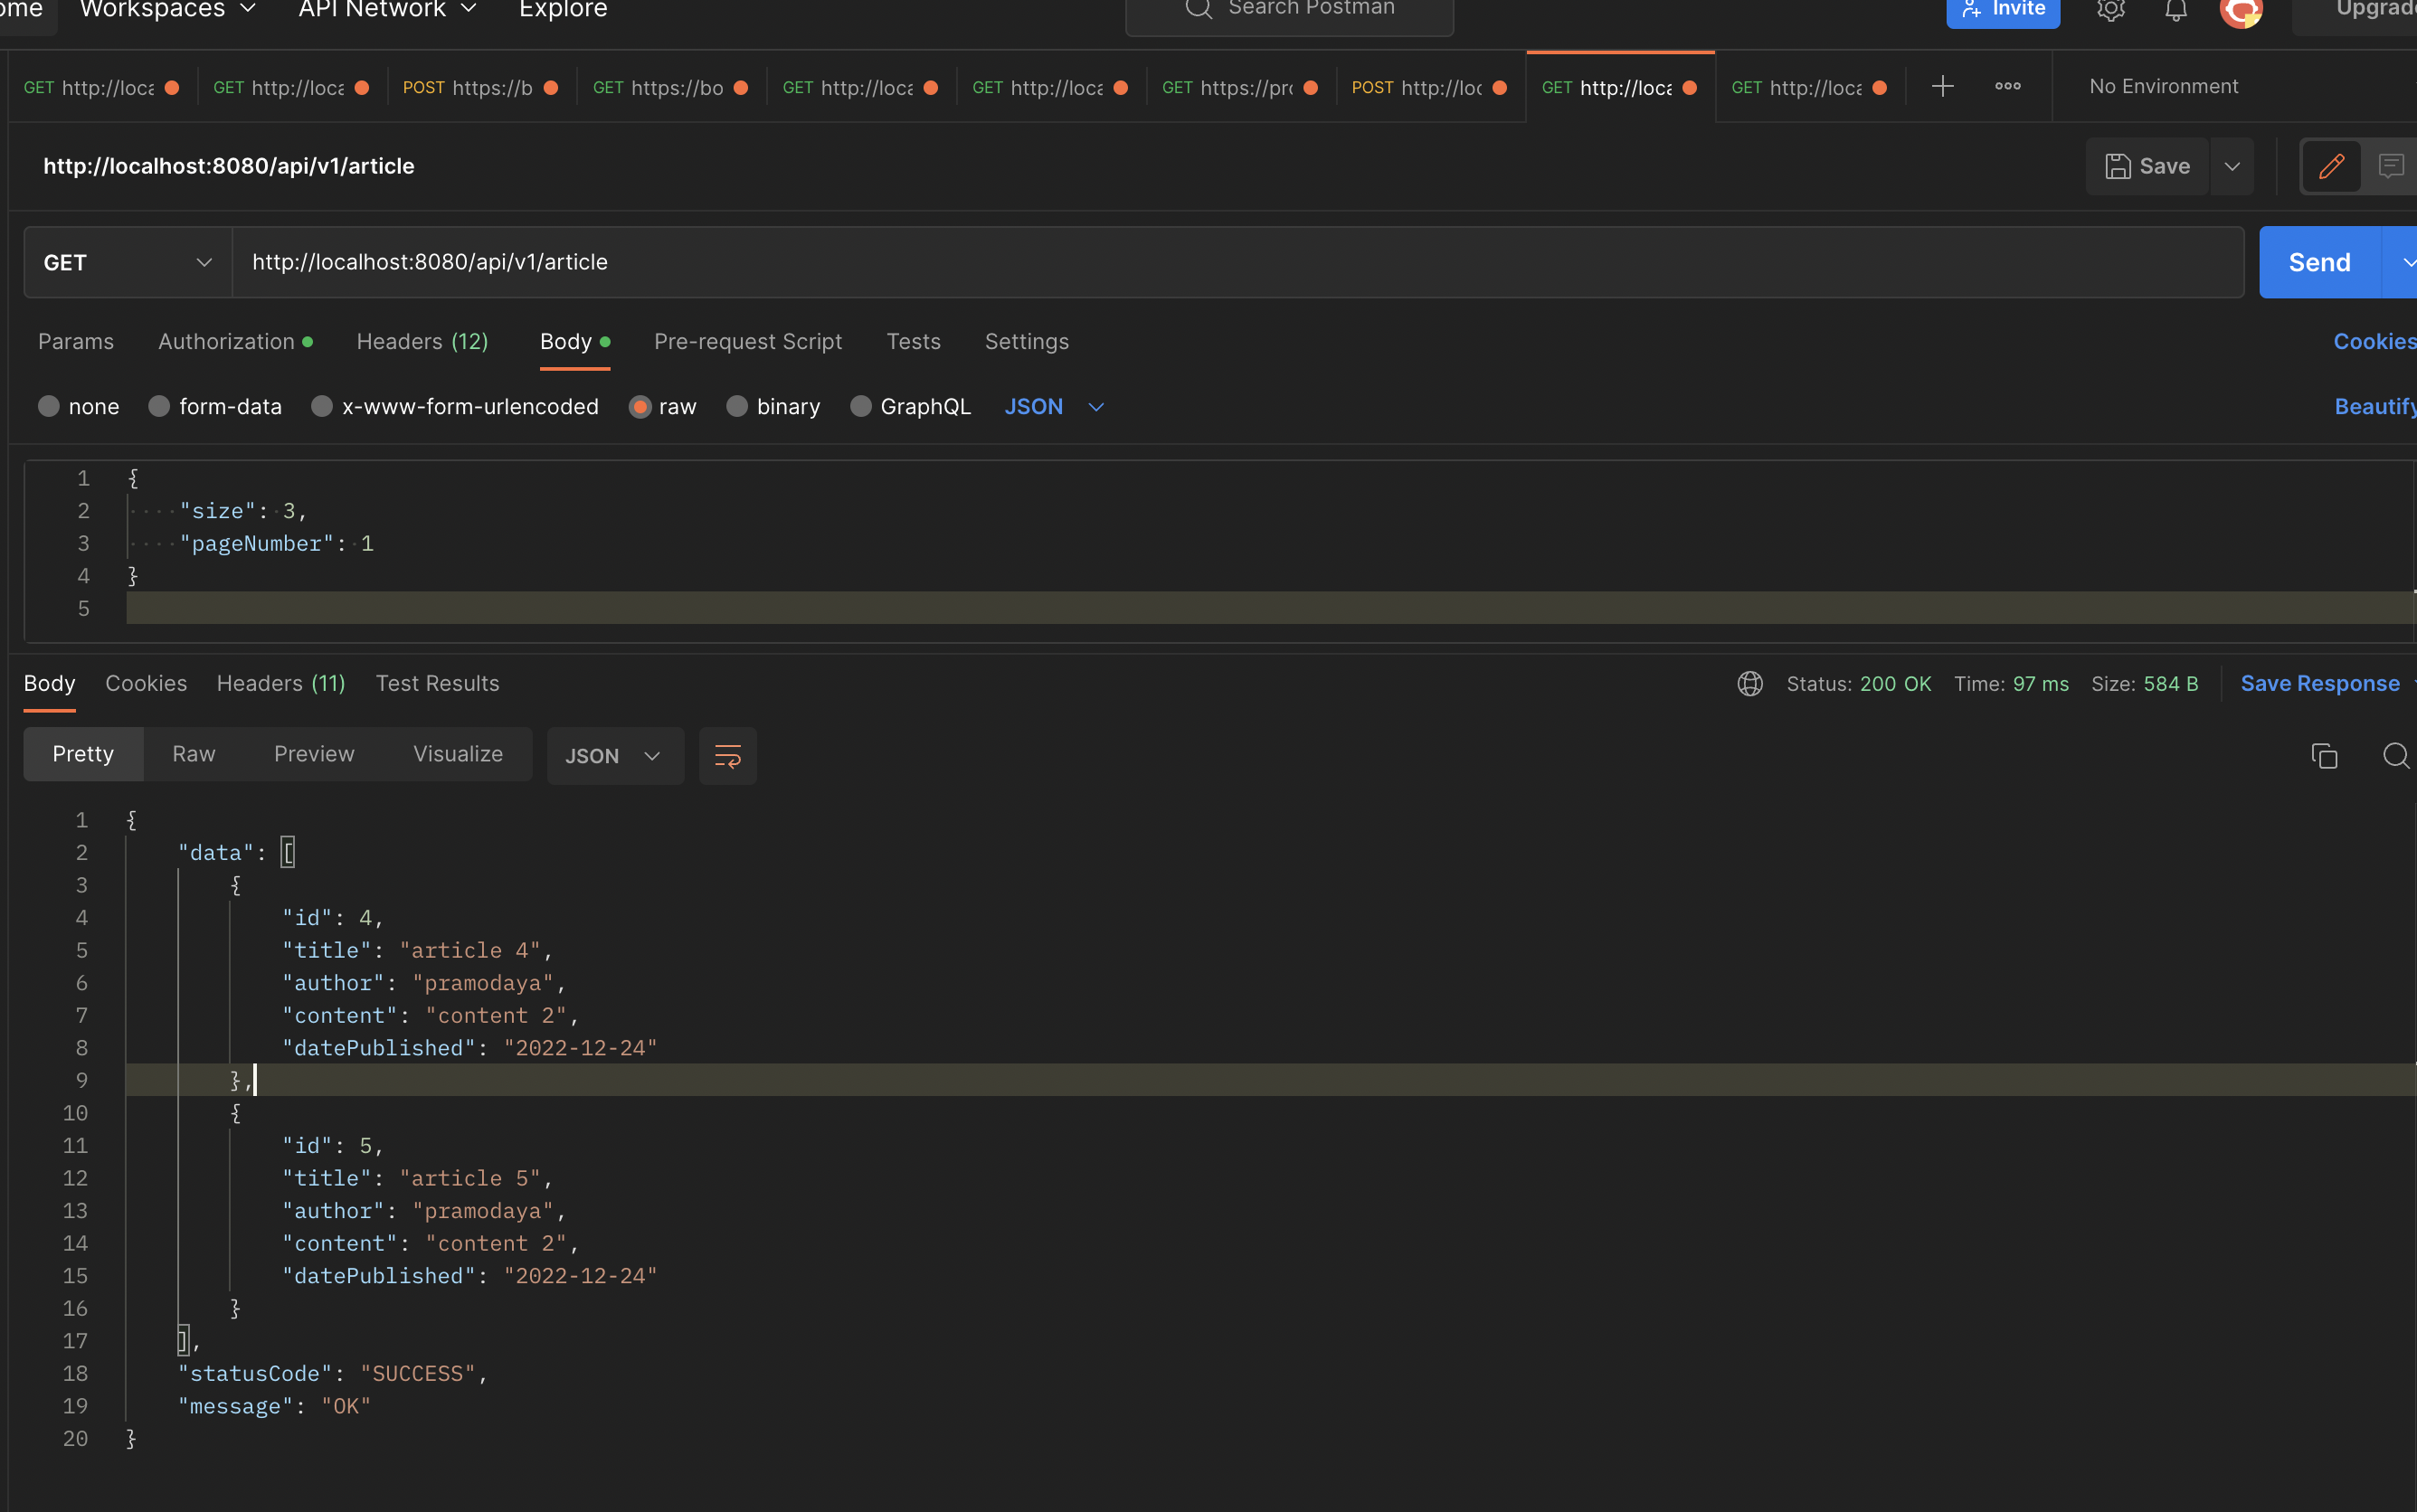The width and height of the screenshot is (2417, 1512).
Task: Switch to the Pre-request Script tab
Action: [748, 341]
